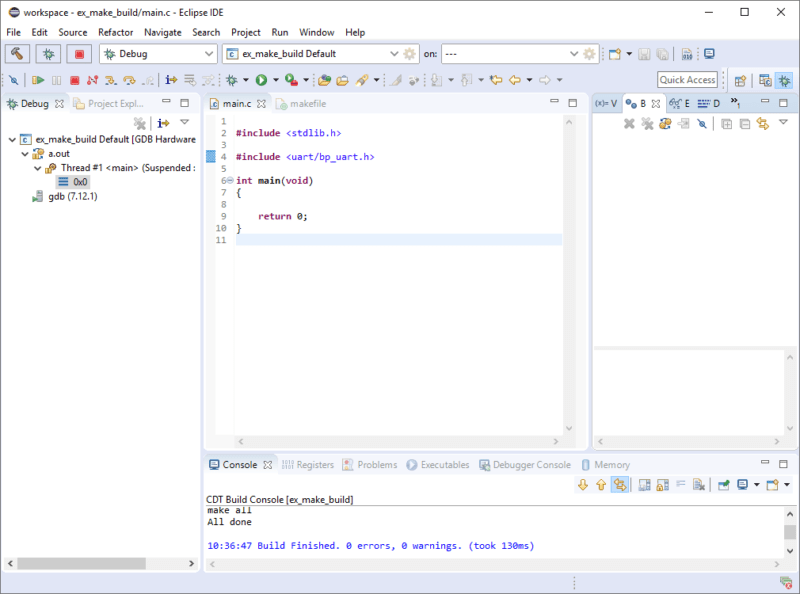Open the launch configuration dropdown showing ex_make_build Default
800x594 pixels.
click(x=394, y=54)
